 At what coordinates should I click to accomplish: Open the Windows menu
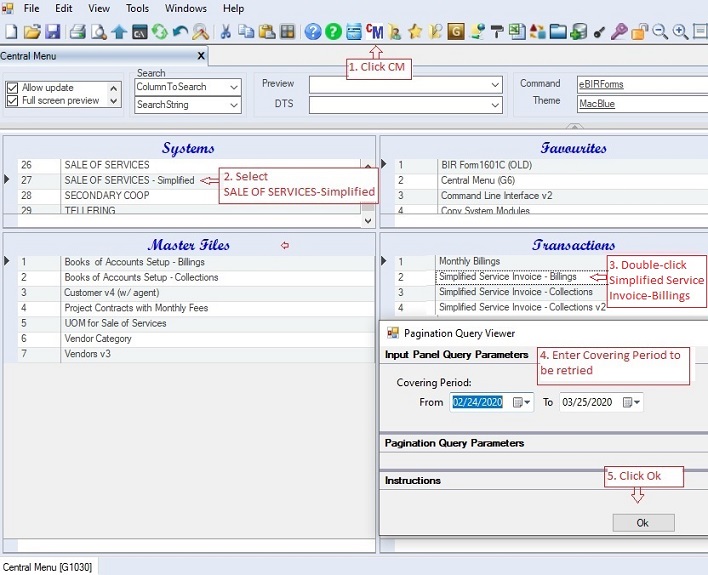coord(185,8)
